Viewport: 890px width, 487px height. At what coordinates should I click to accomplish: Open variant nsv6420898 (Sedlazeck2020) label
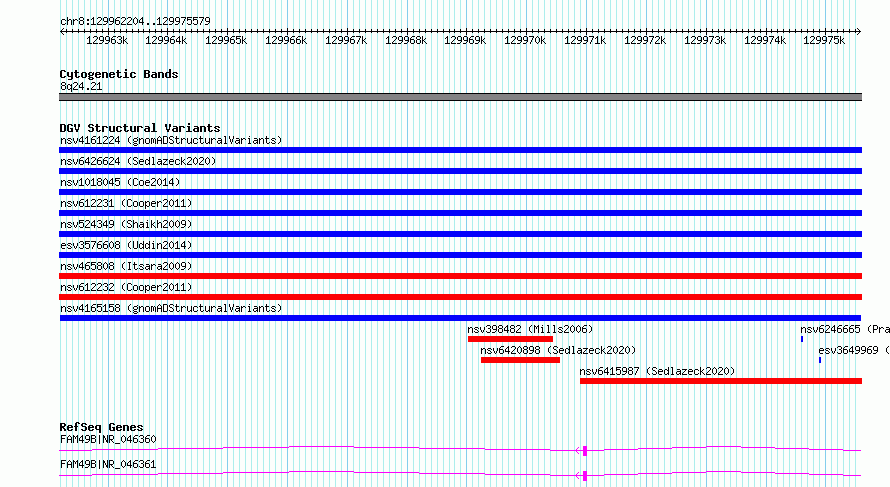558,350
